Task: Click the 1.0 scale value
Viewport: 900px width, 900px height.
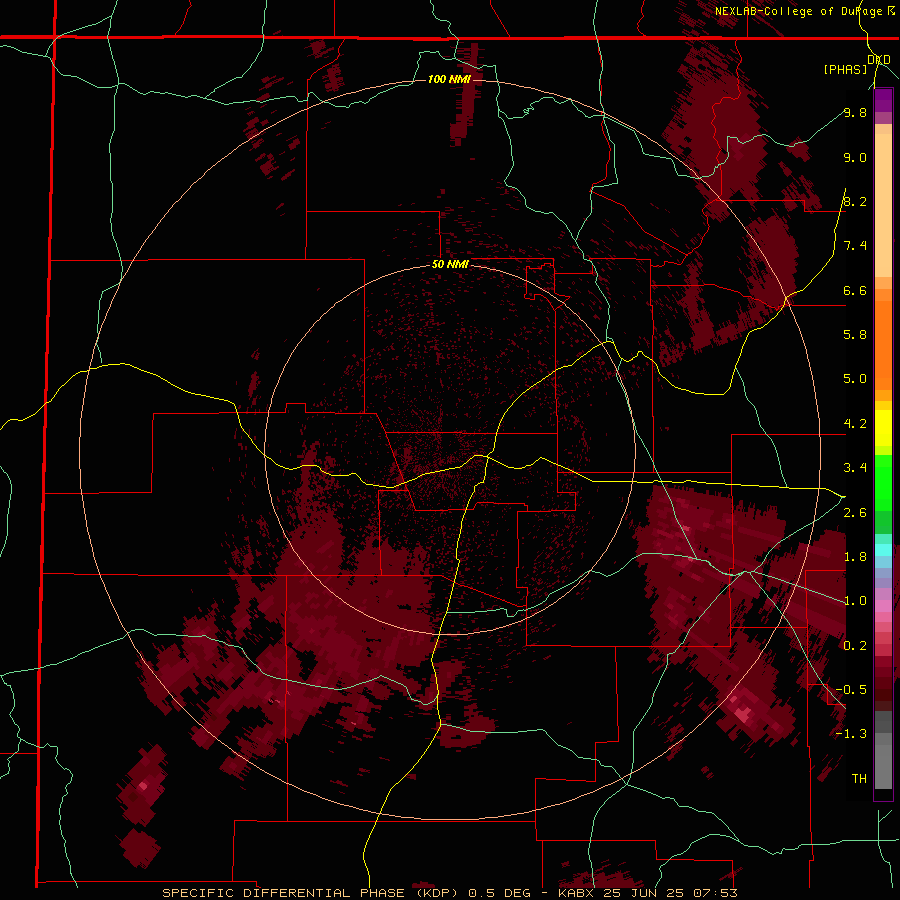Action: [855, 601]
